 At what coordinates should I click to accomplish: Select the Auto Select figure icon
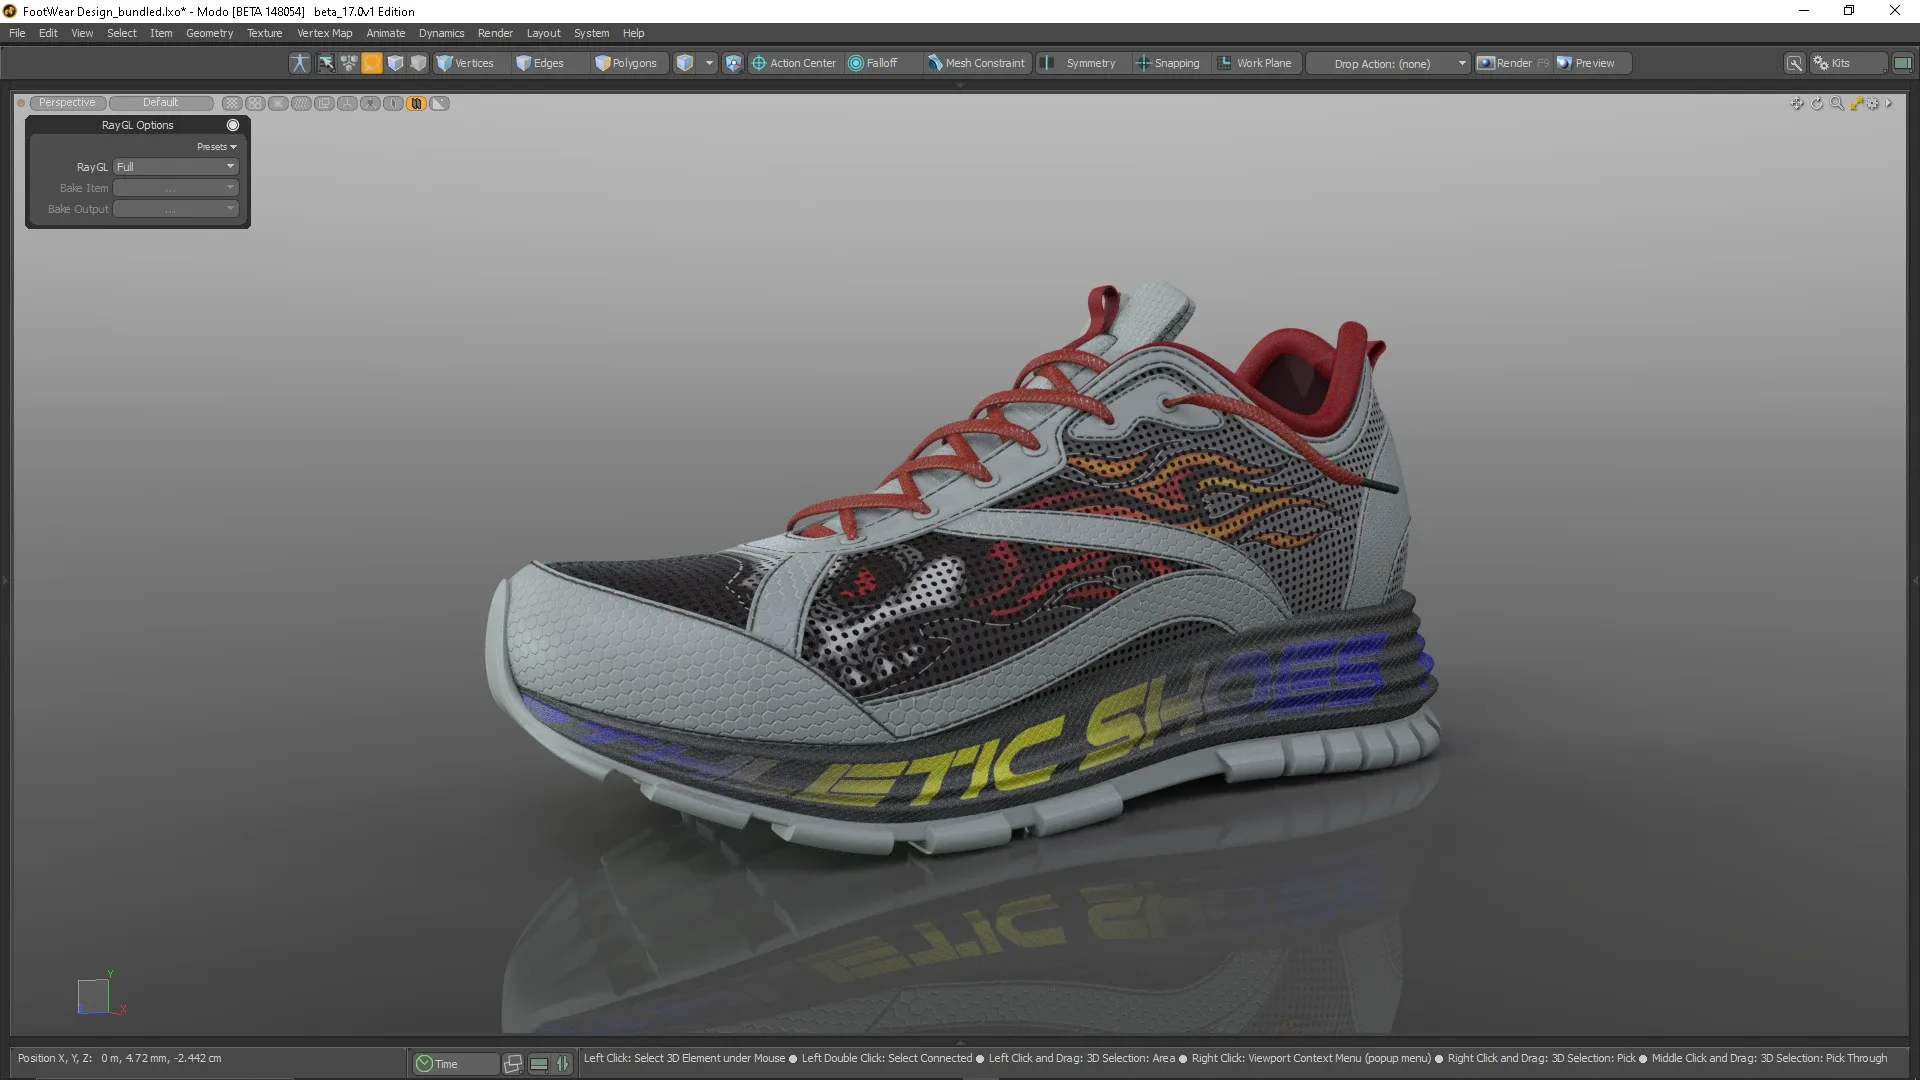click(299, 63)
